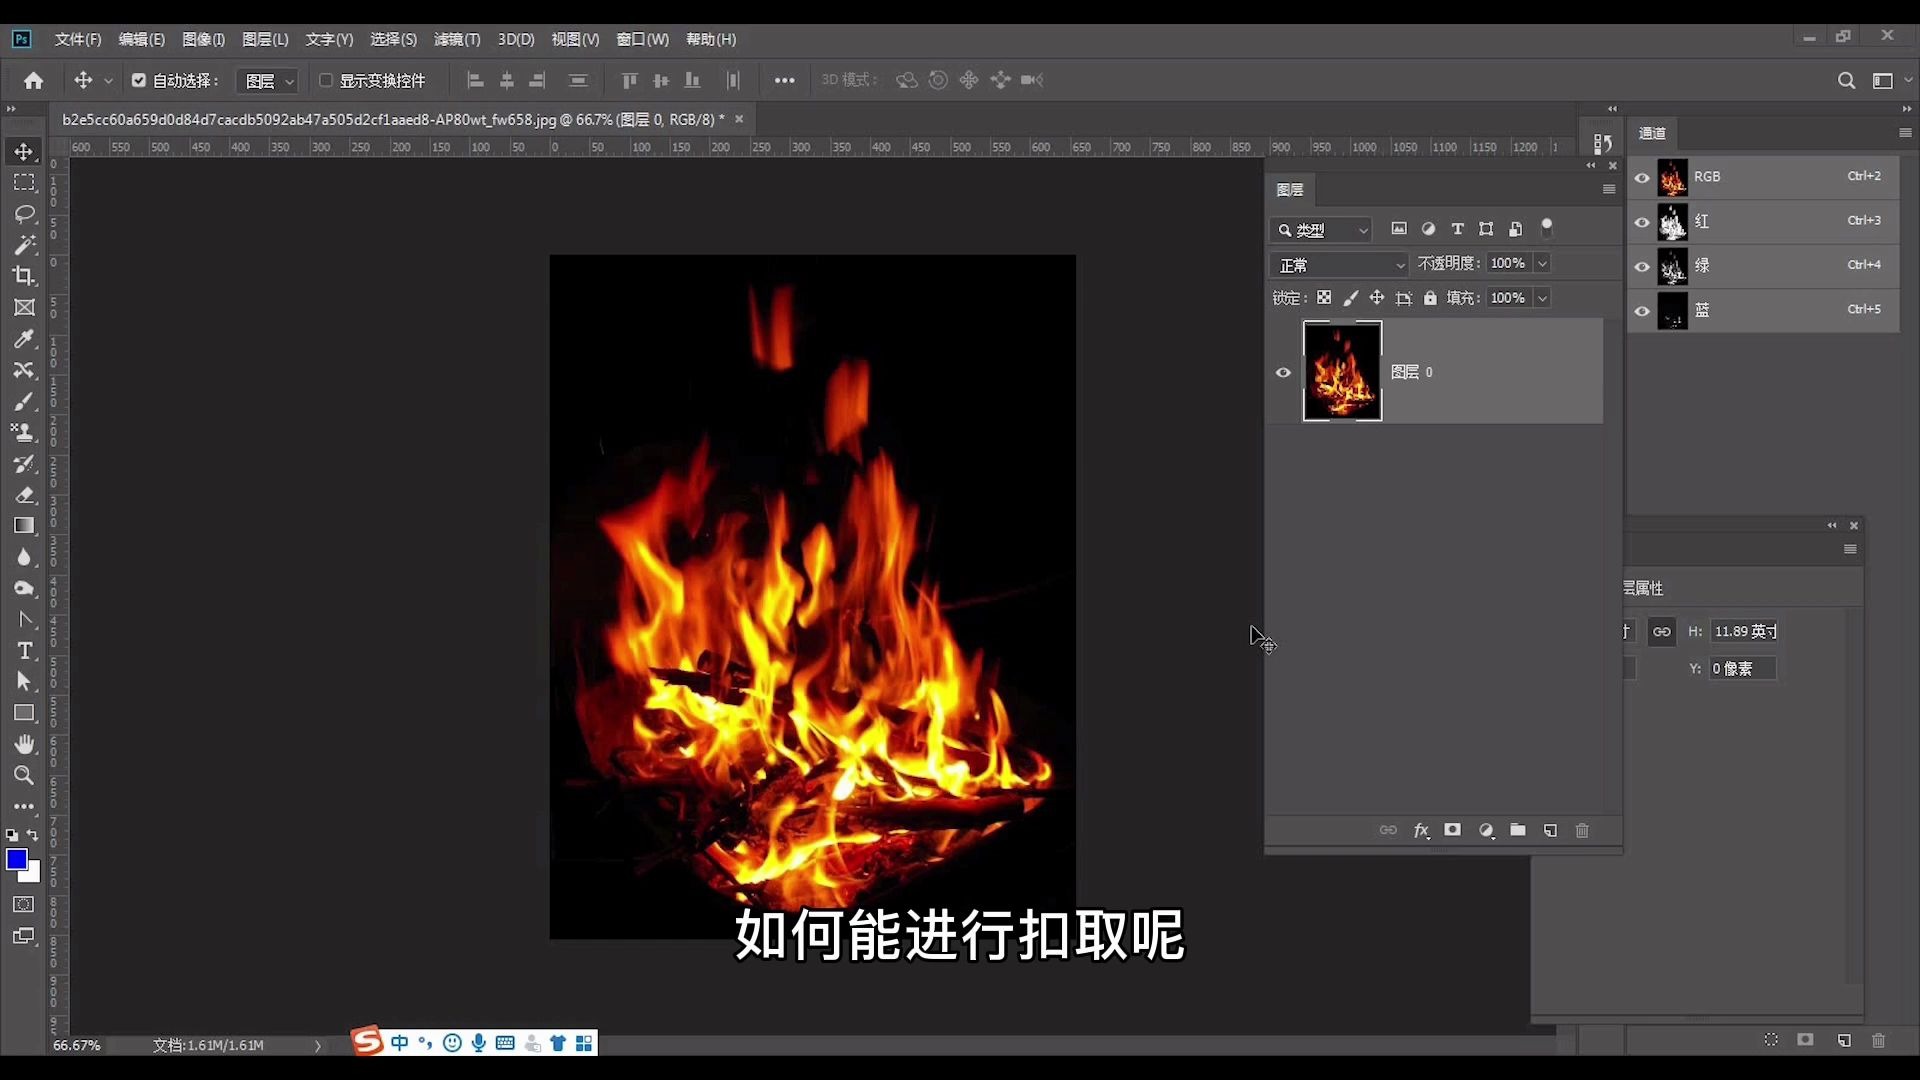Image resolution: width=1920 pixels, height=1080 pixels.
Task: Select the Brush tool
Action: pos(24,401)
